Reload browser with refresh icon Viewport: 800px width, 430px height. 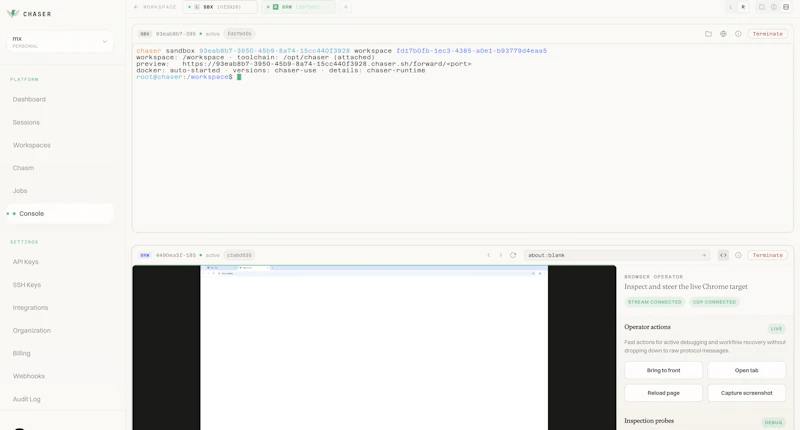(513, 255)
